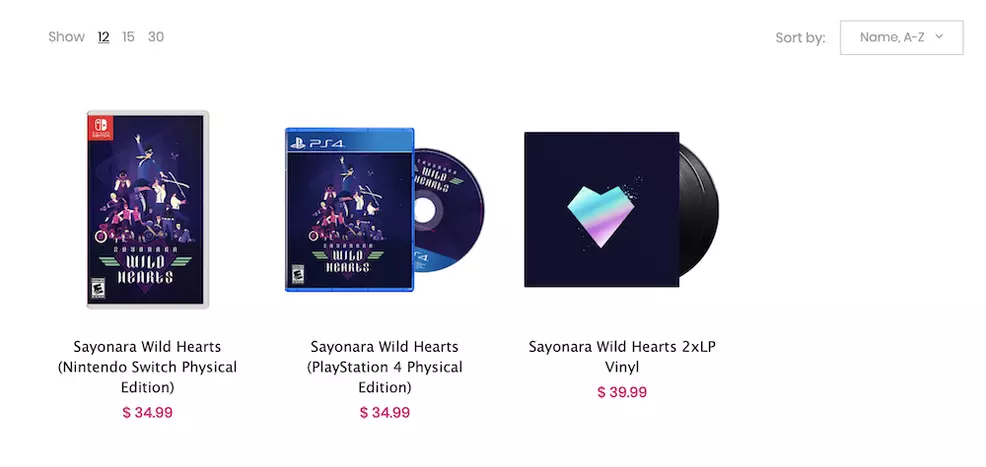Click the Wild Hearts logo on the Switch cover
The height and width of the screenshot is (467, 986).
click(x=147, y=268)
